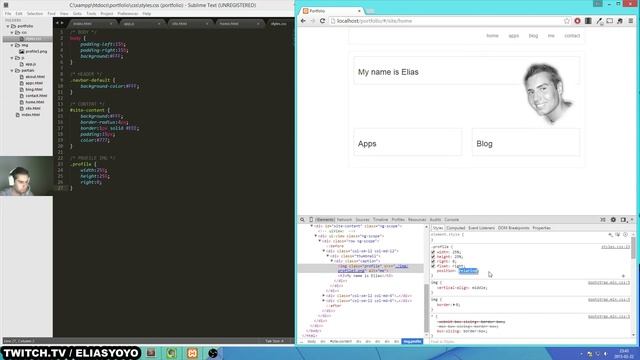This screenshot has height=360, width=640.
Task: Click the red circular extension icon in Chrome toolbar
Action: [577, 21]
